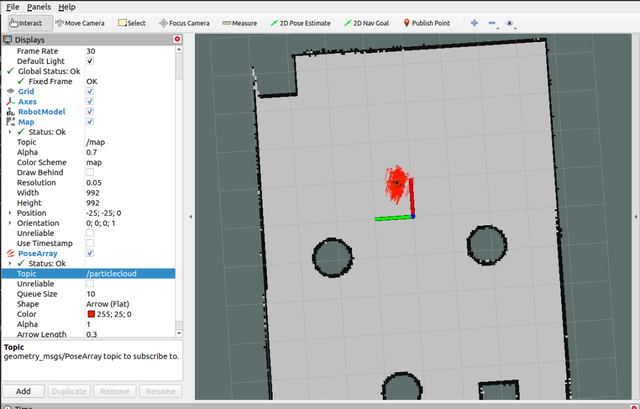Disable the RobotModel display checkbox
This screenshot has height=409, width=640.
(x=90, y=112)
